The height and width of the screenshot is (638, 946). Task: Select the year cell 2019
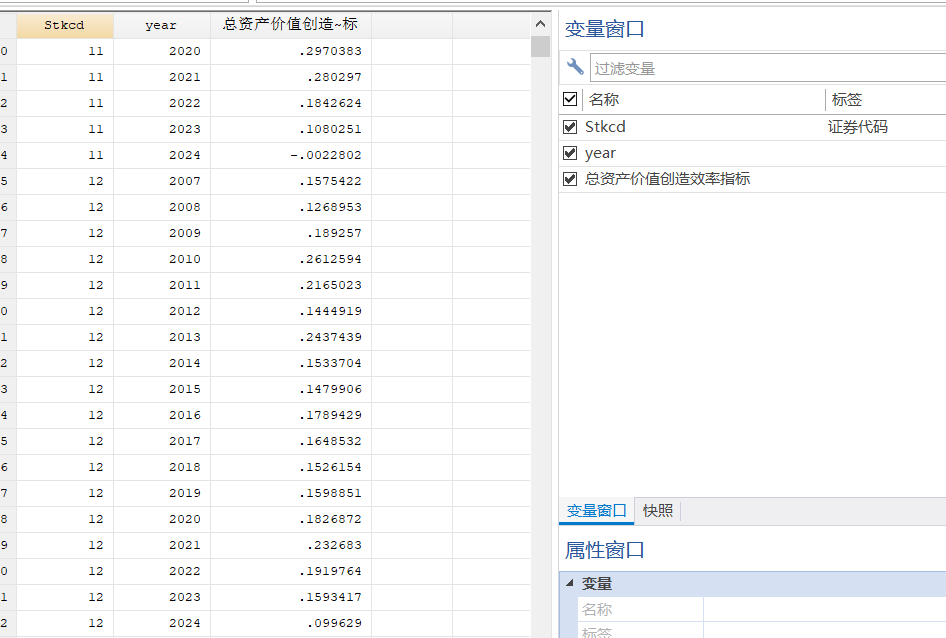coord(162,493)
